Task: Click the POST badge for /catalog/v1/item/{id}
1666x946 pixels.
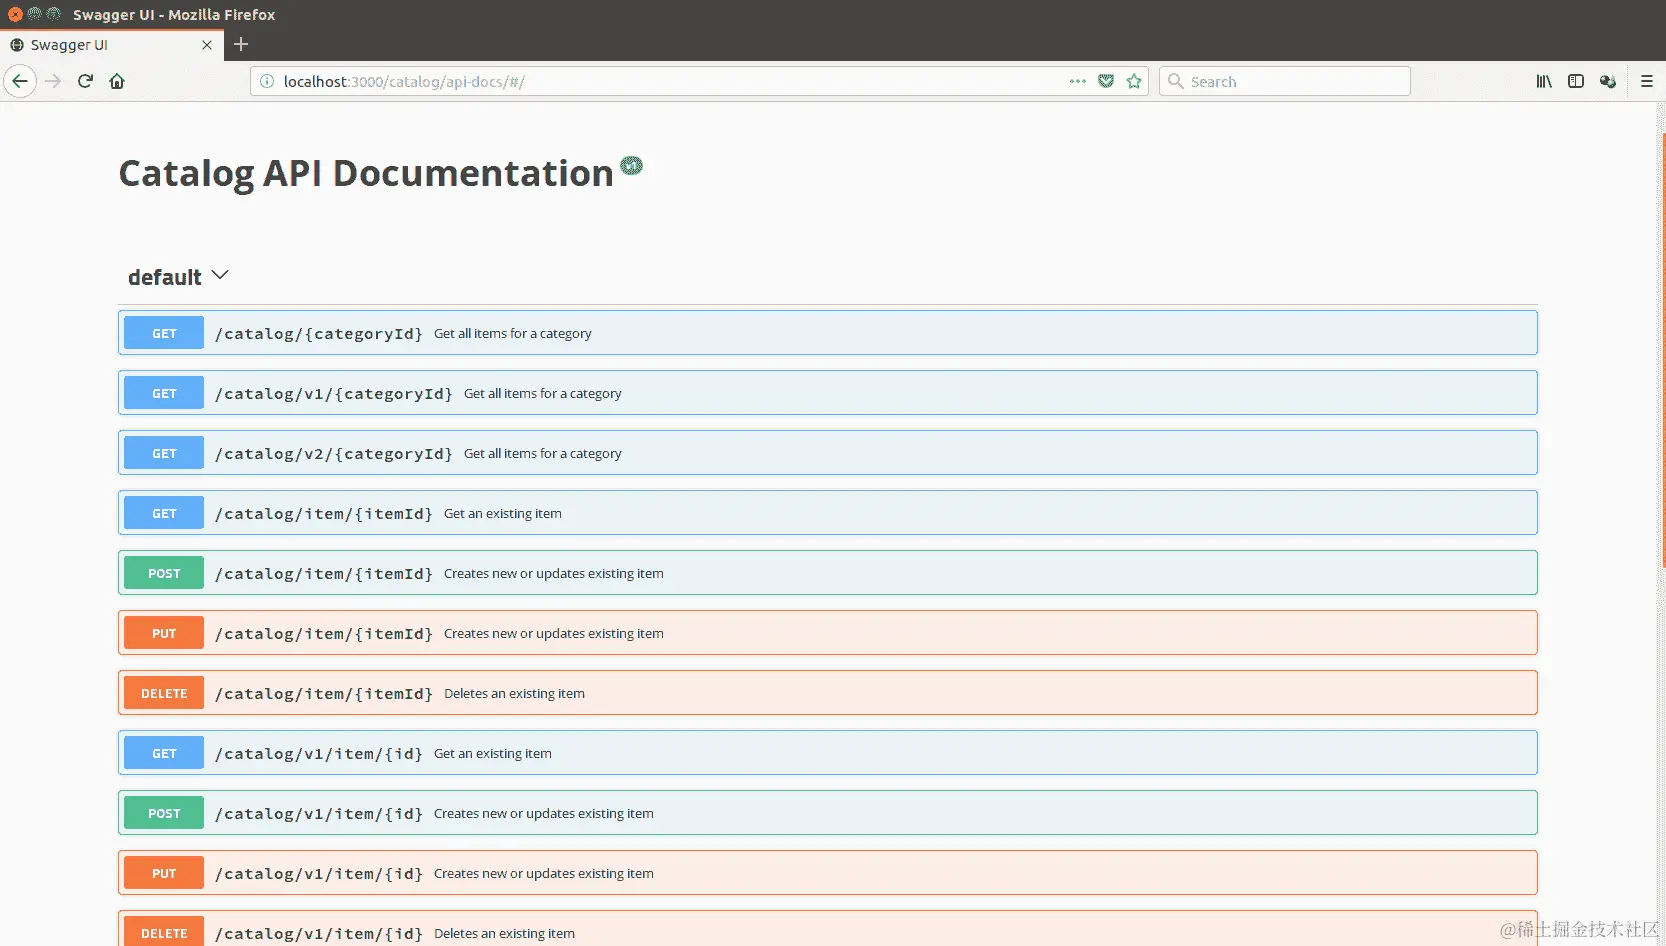Action: 164,813
